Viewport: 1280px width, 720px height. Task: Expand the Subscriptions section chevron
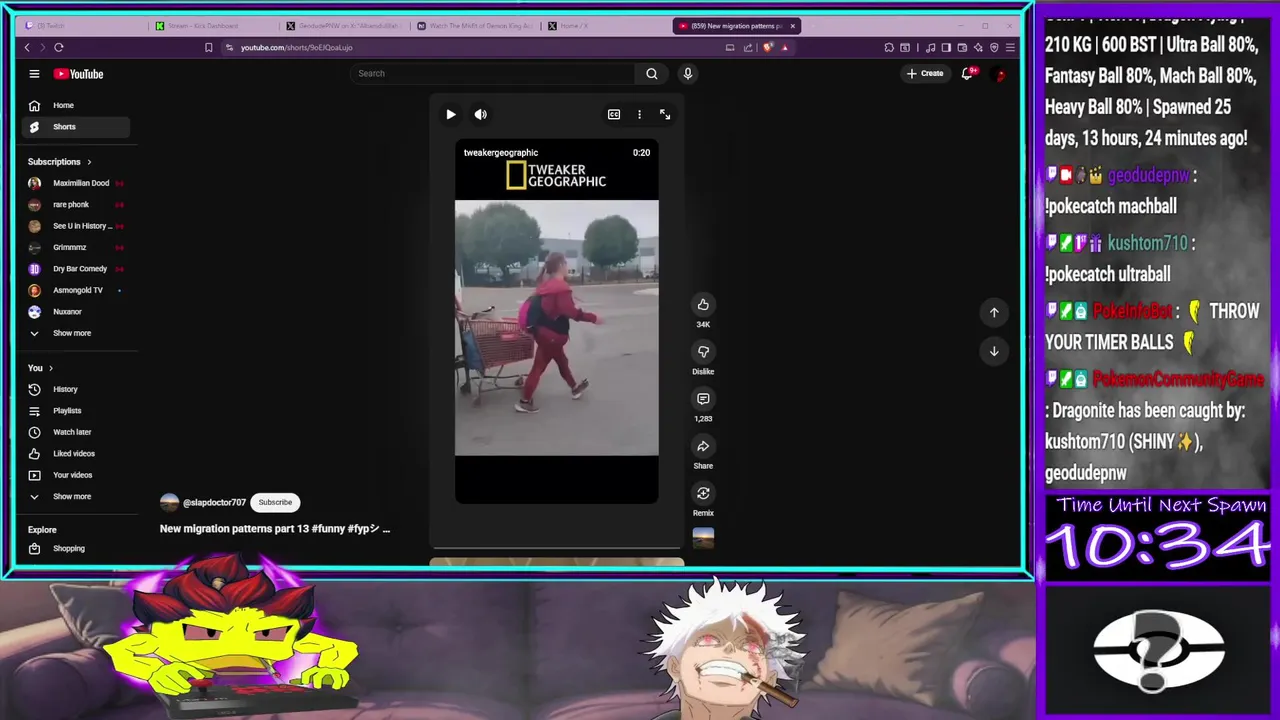(x=89, y=162)
